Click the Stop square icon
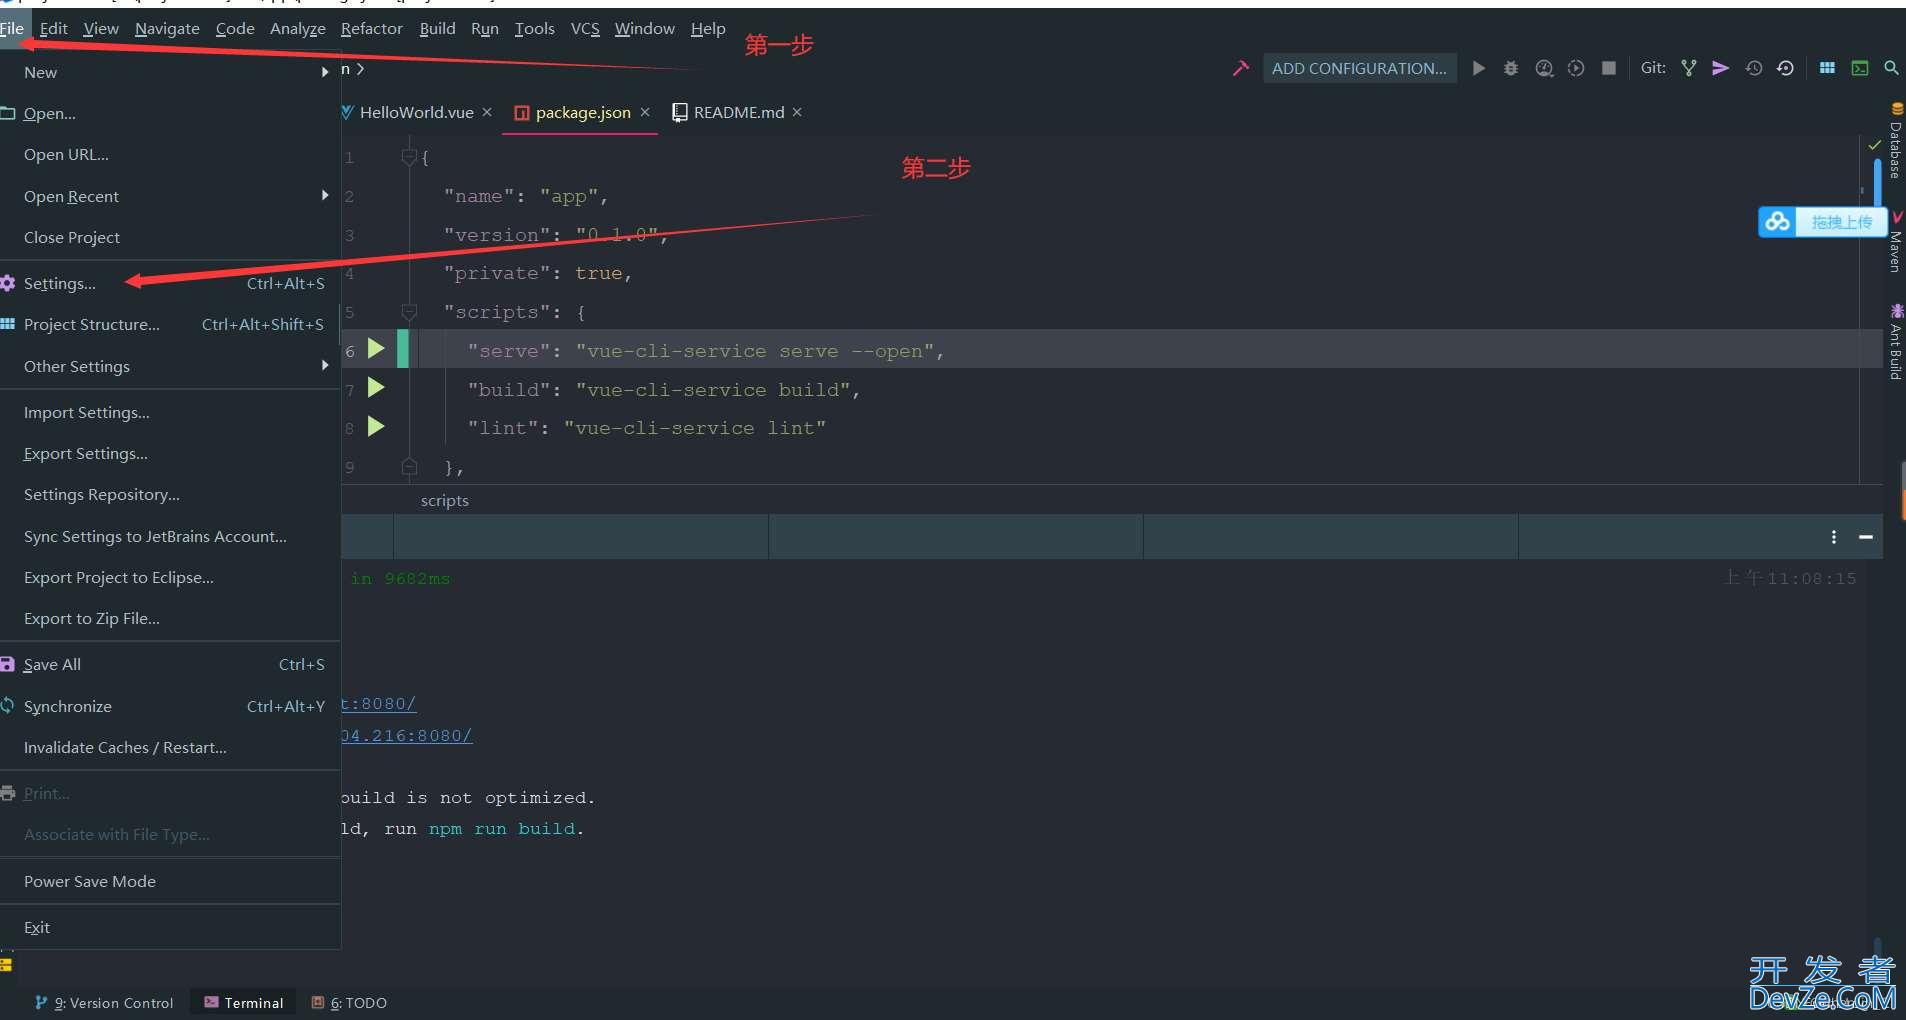 pyautogui.click(x=1609, y=68)
